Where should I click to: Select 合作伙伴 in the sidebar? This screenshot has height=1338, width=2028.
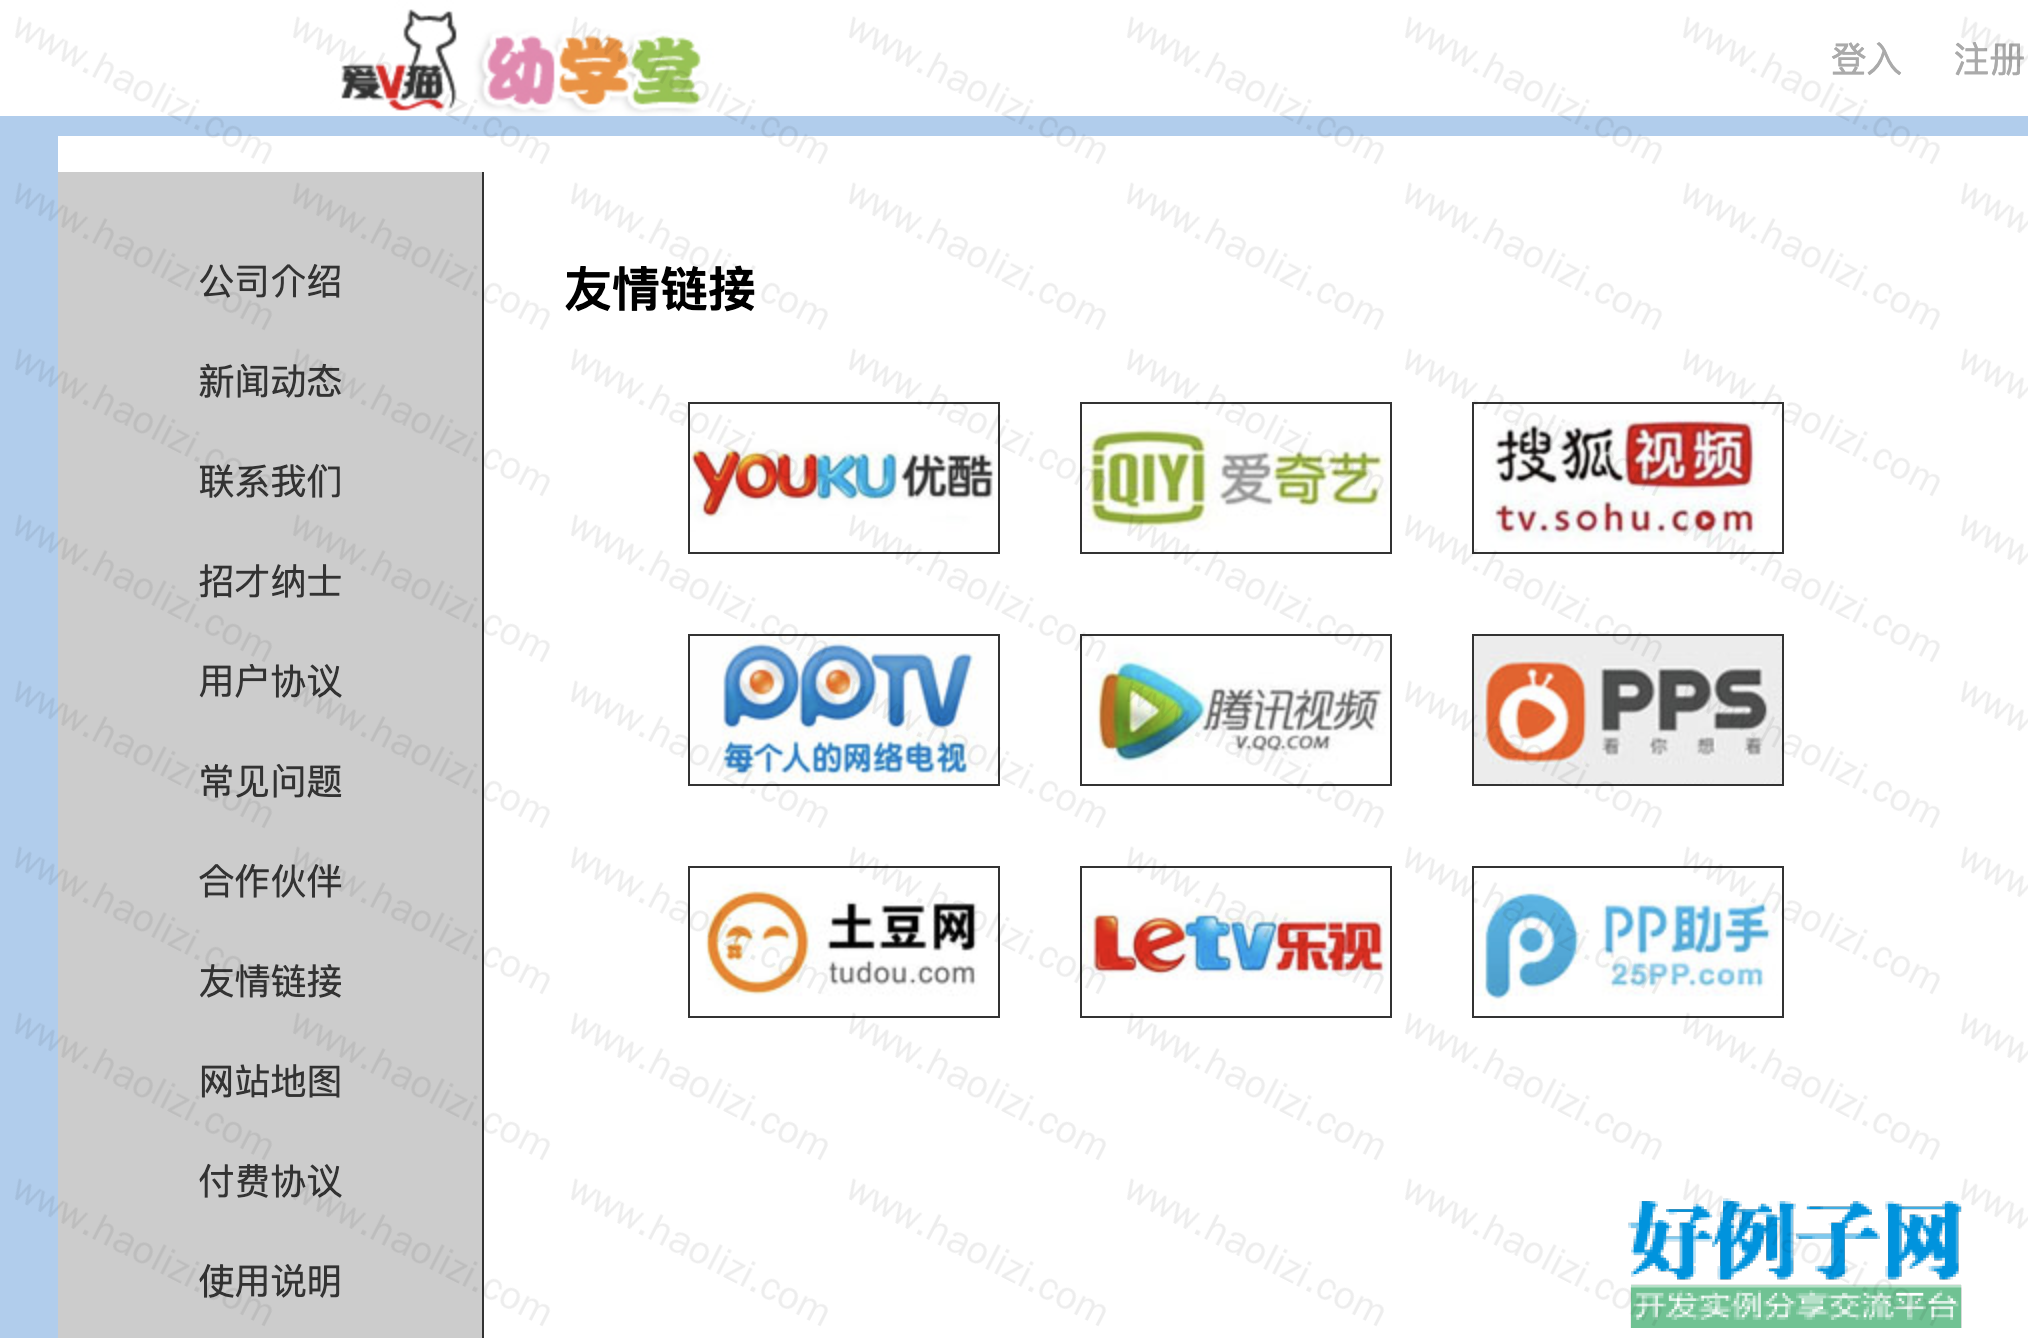coord(270,881)
